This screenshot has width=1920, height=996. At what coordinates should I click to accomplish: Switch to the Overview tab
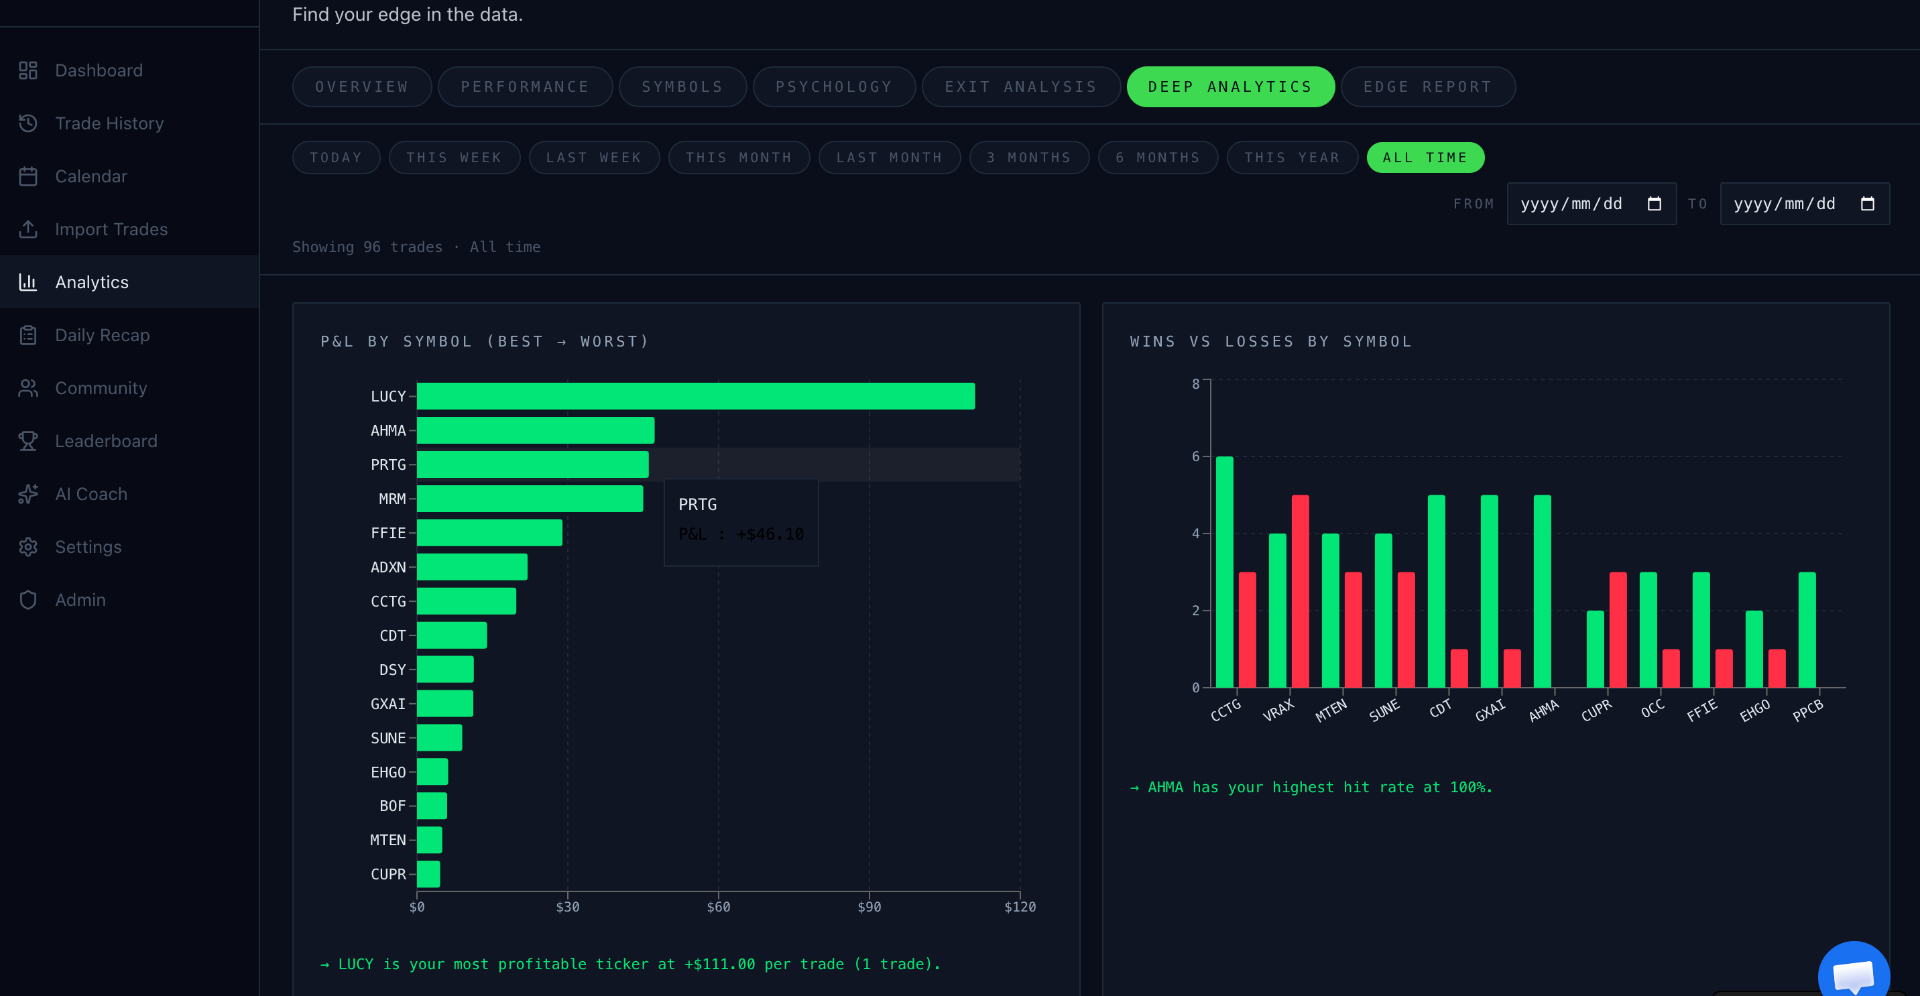click(x=362, y=87)
